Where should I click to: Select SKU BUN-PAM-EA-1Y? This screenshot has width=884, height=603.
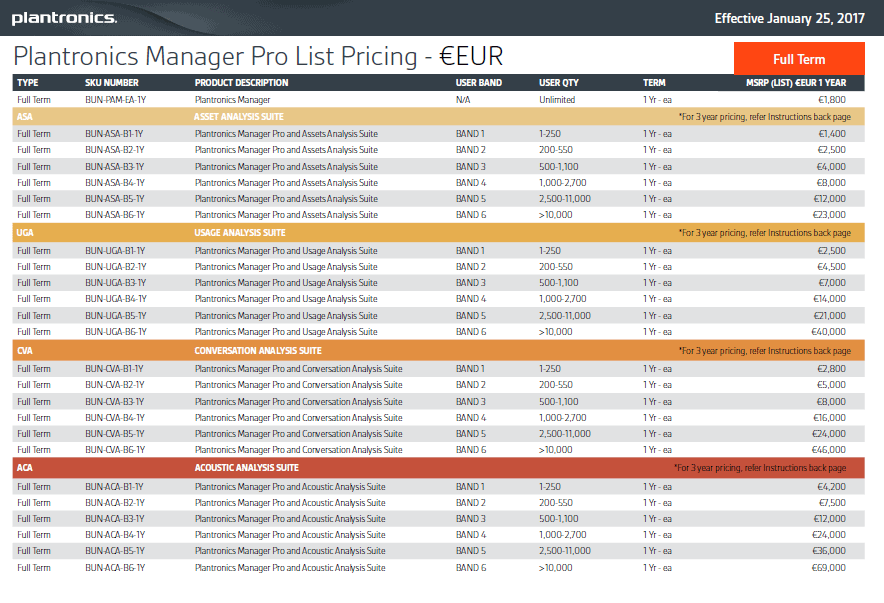point(116,100)
